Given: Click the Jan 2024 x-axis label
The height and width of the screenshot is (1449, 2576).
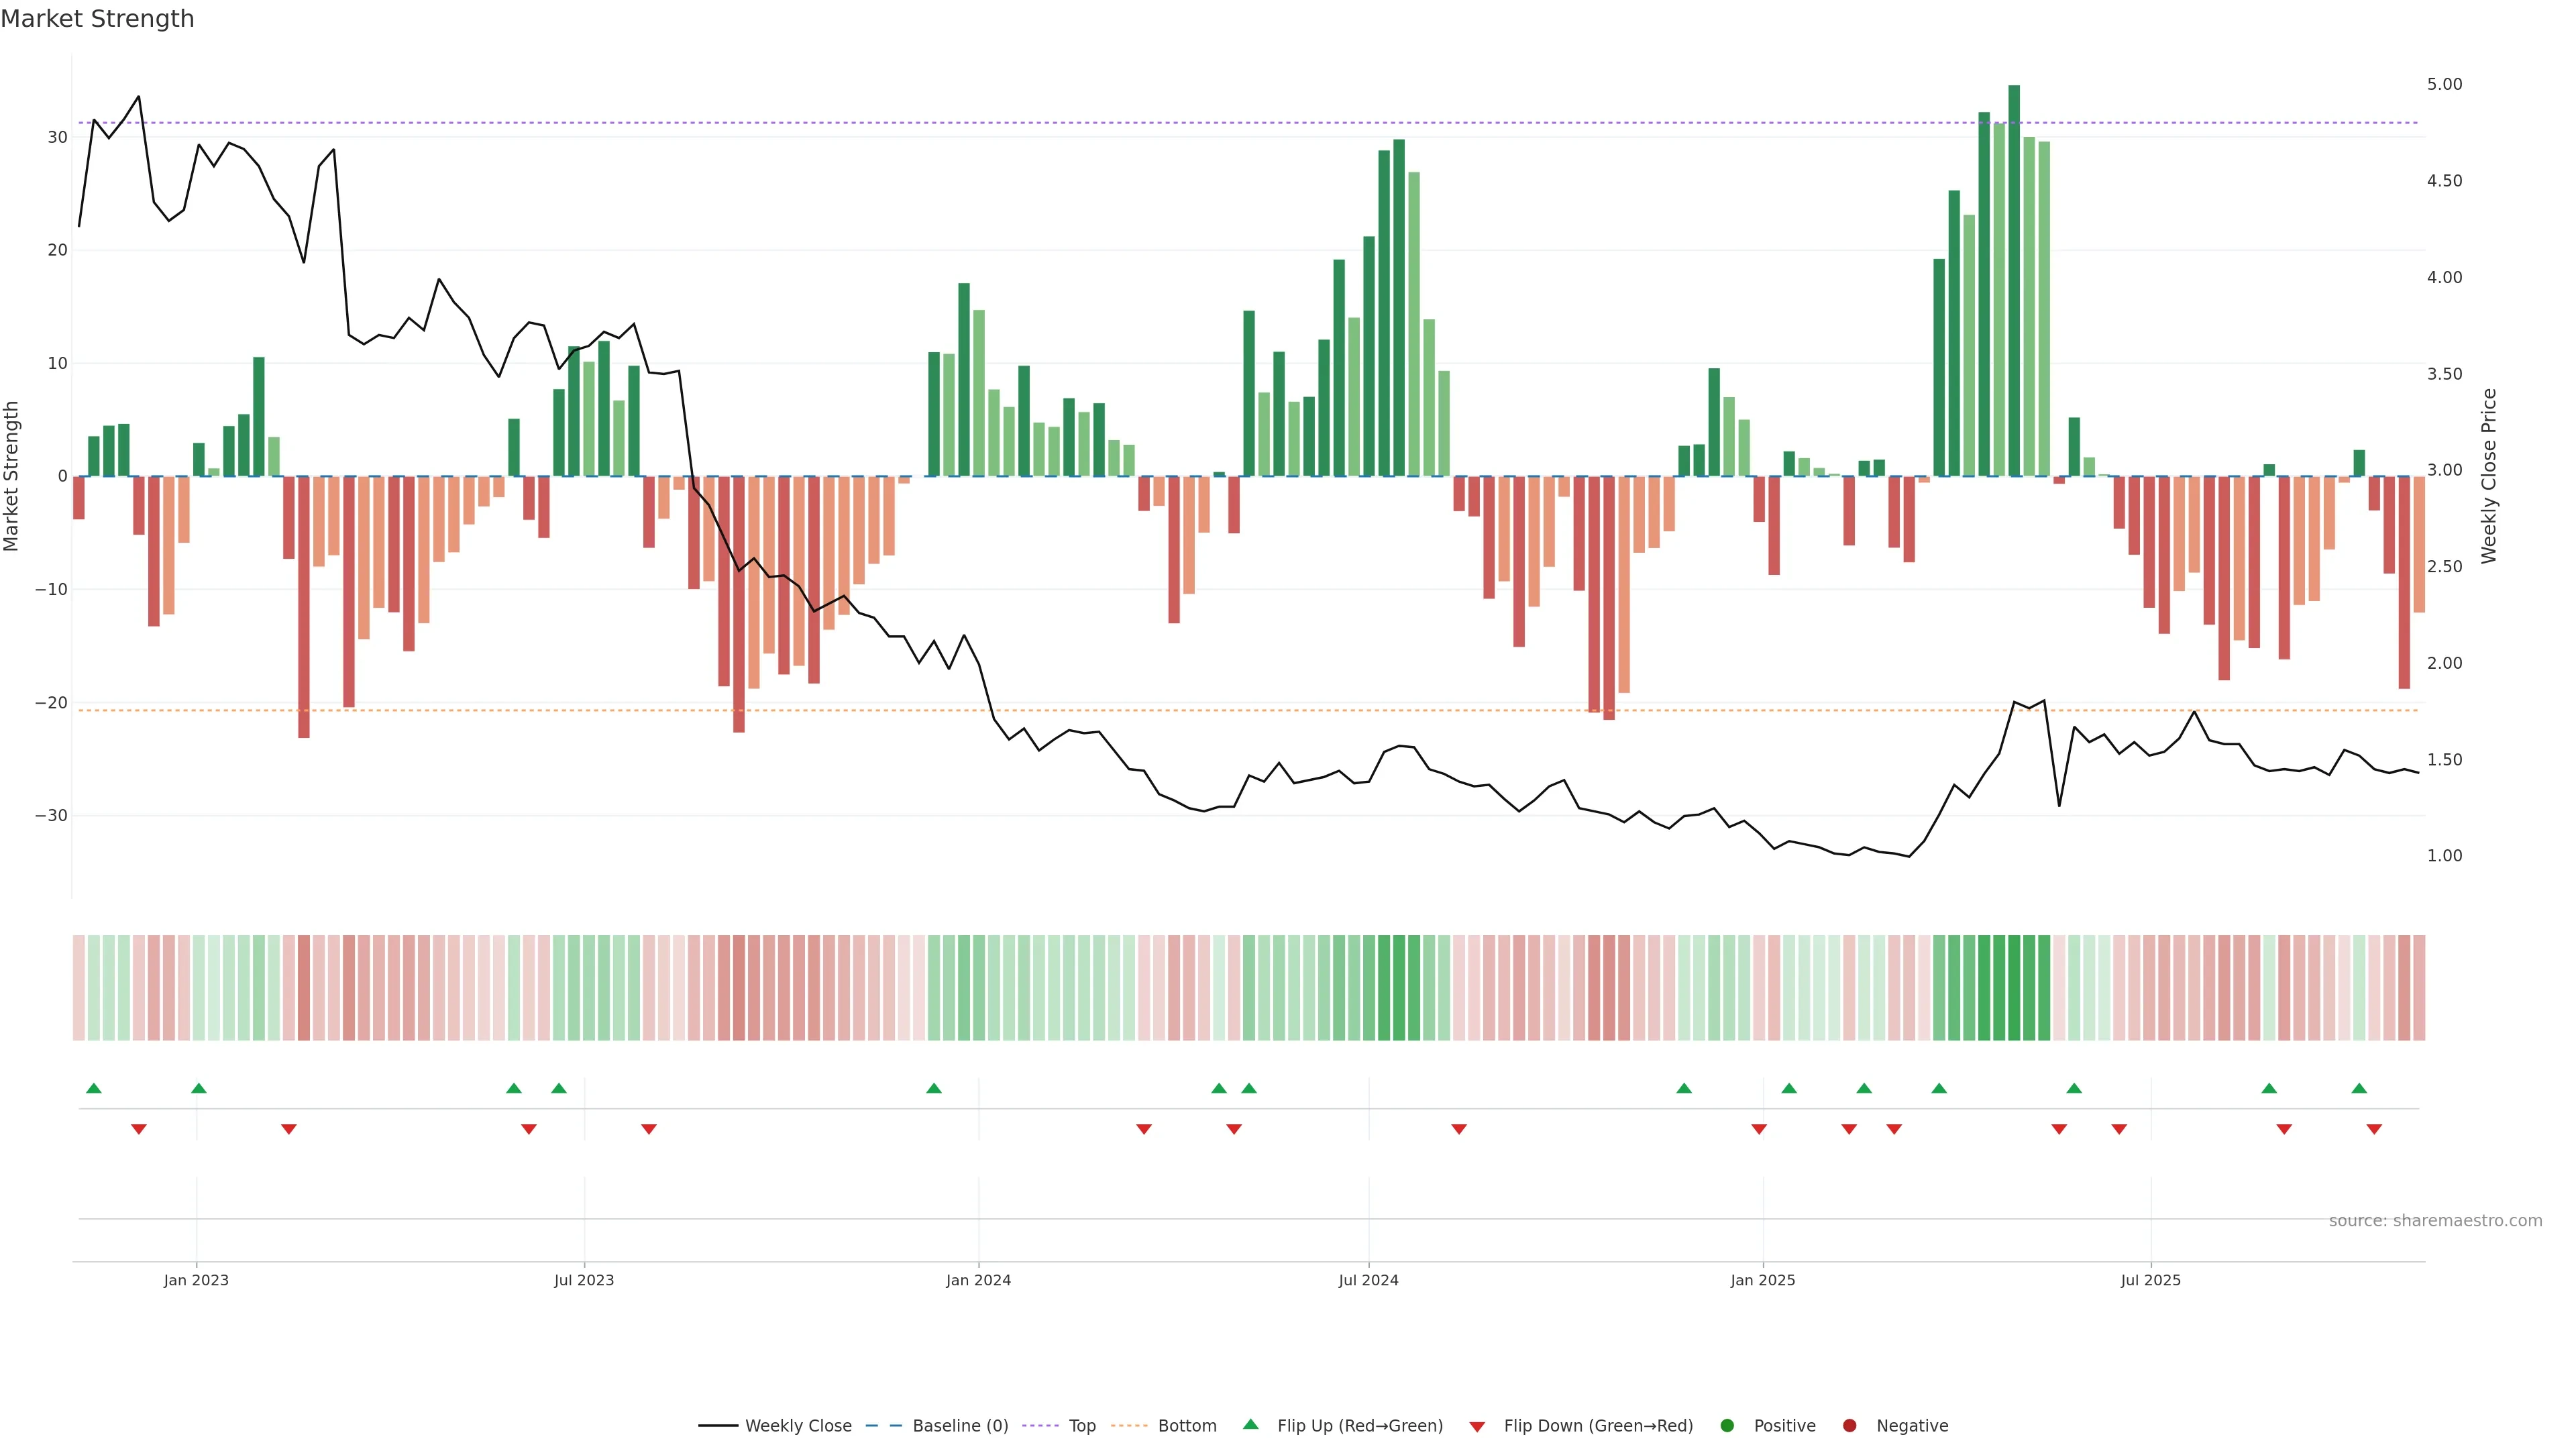Looking at the screenshot, I should tap(978, 1280).
